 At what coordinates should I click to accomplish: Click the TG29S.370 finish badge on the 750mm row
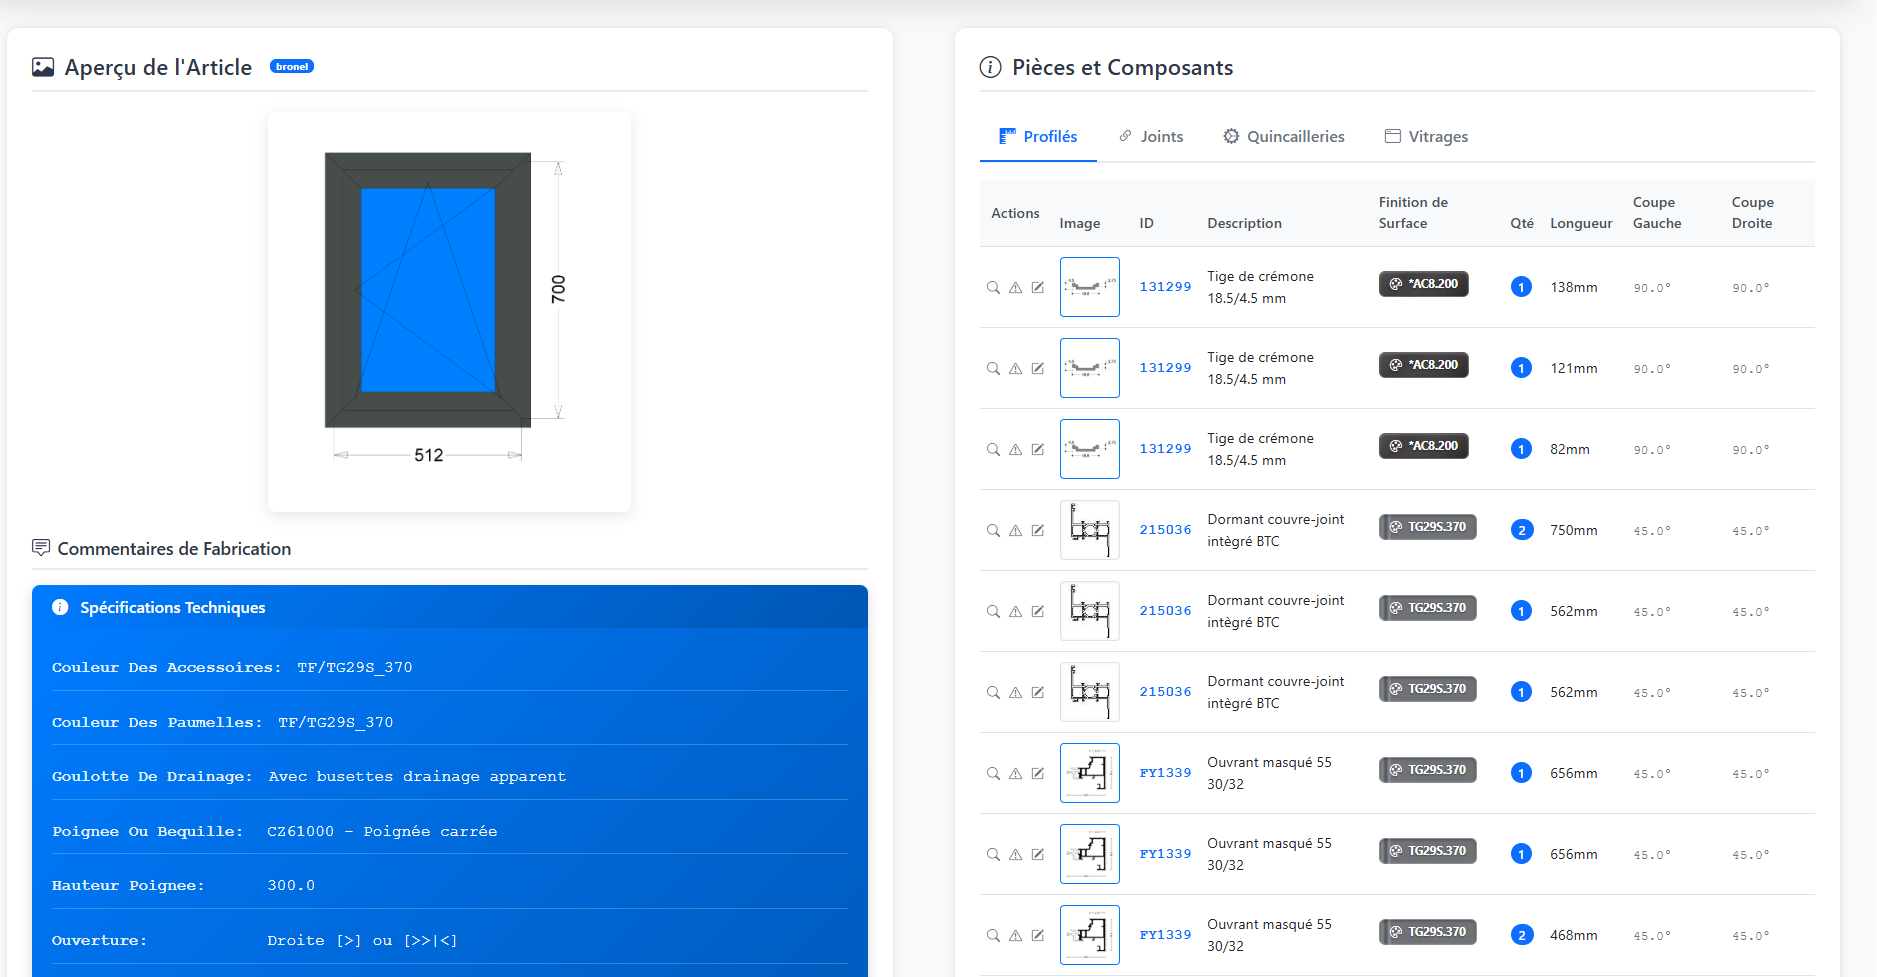coord(1427,527)
